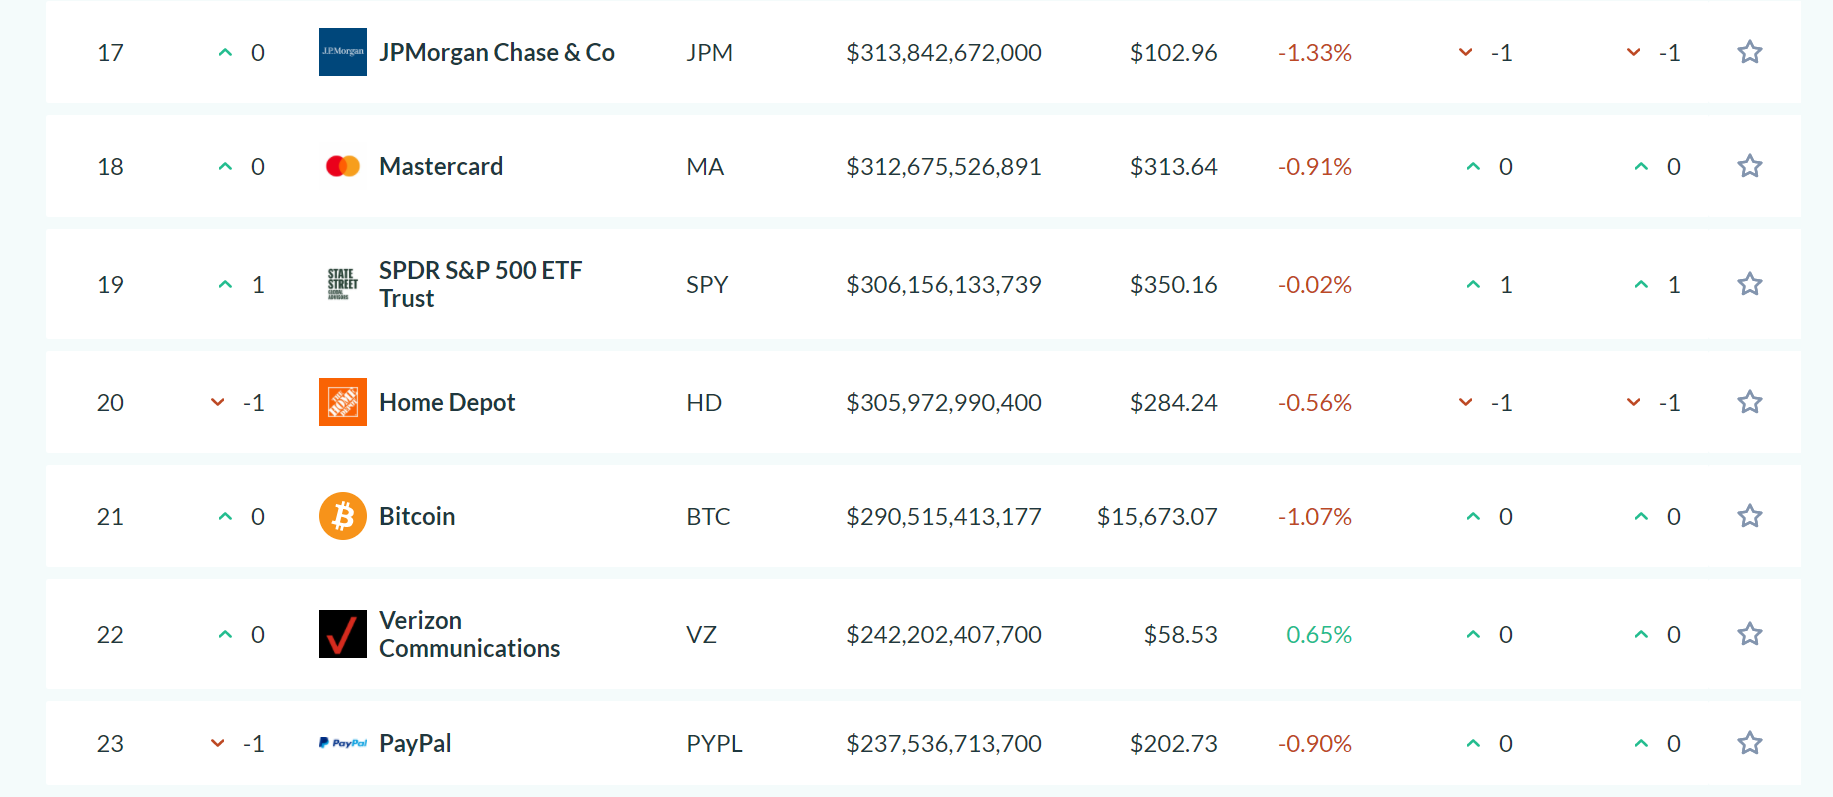Open the JPMorgan Chase & Co link

tap(496, 52)
